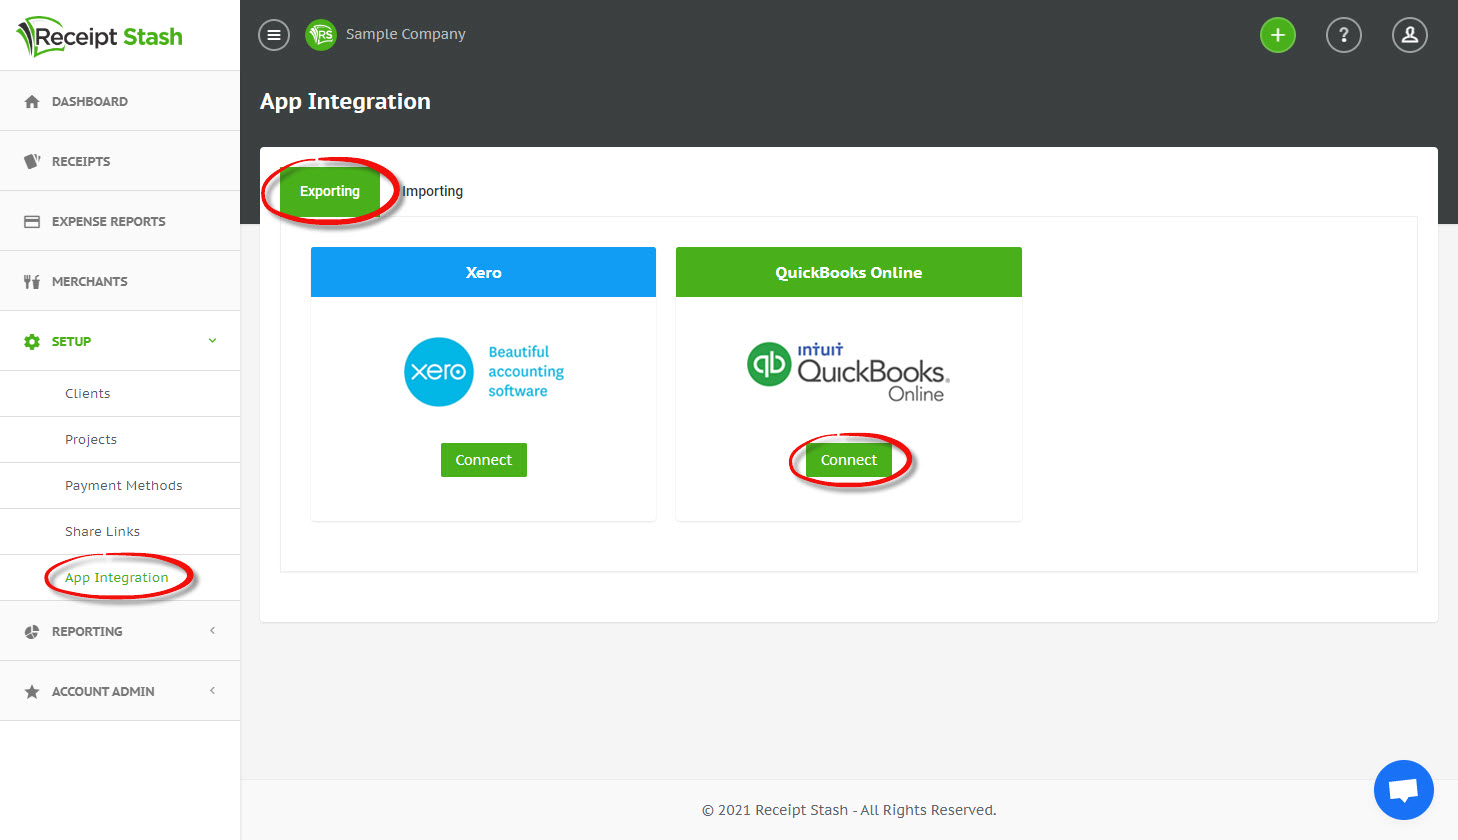
Task: Open the chat support bubble
Action: coord(1404,790)
